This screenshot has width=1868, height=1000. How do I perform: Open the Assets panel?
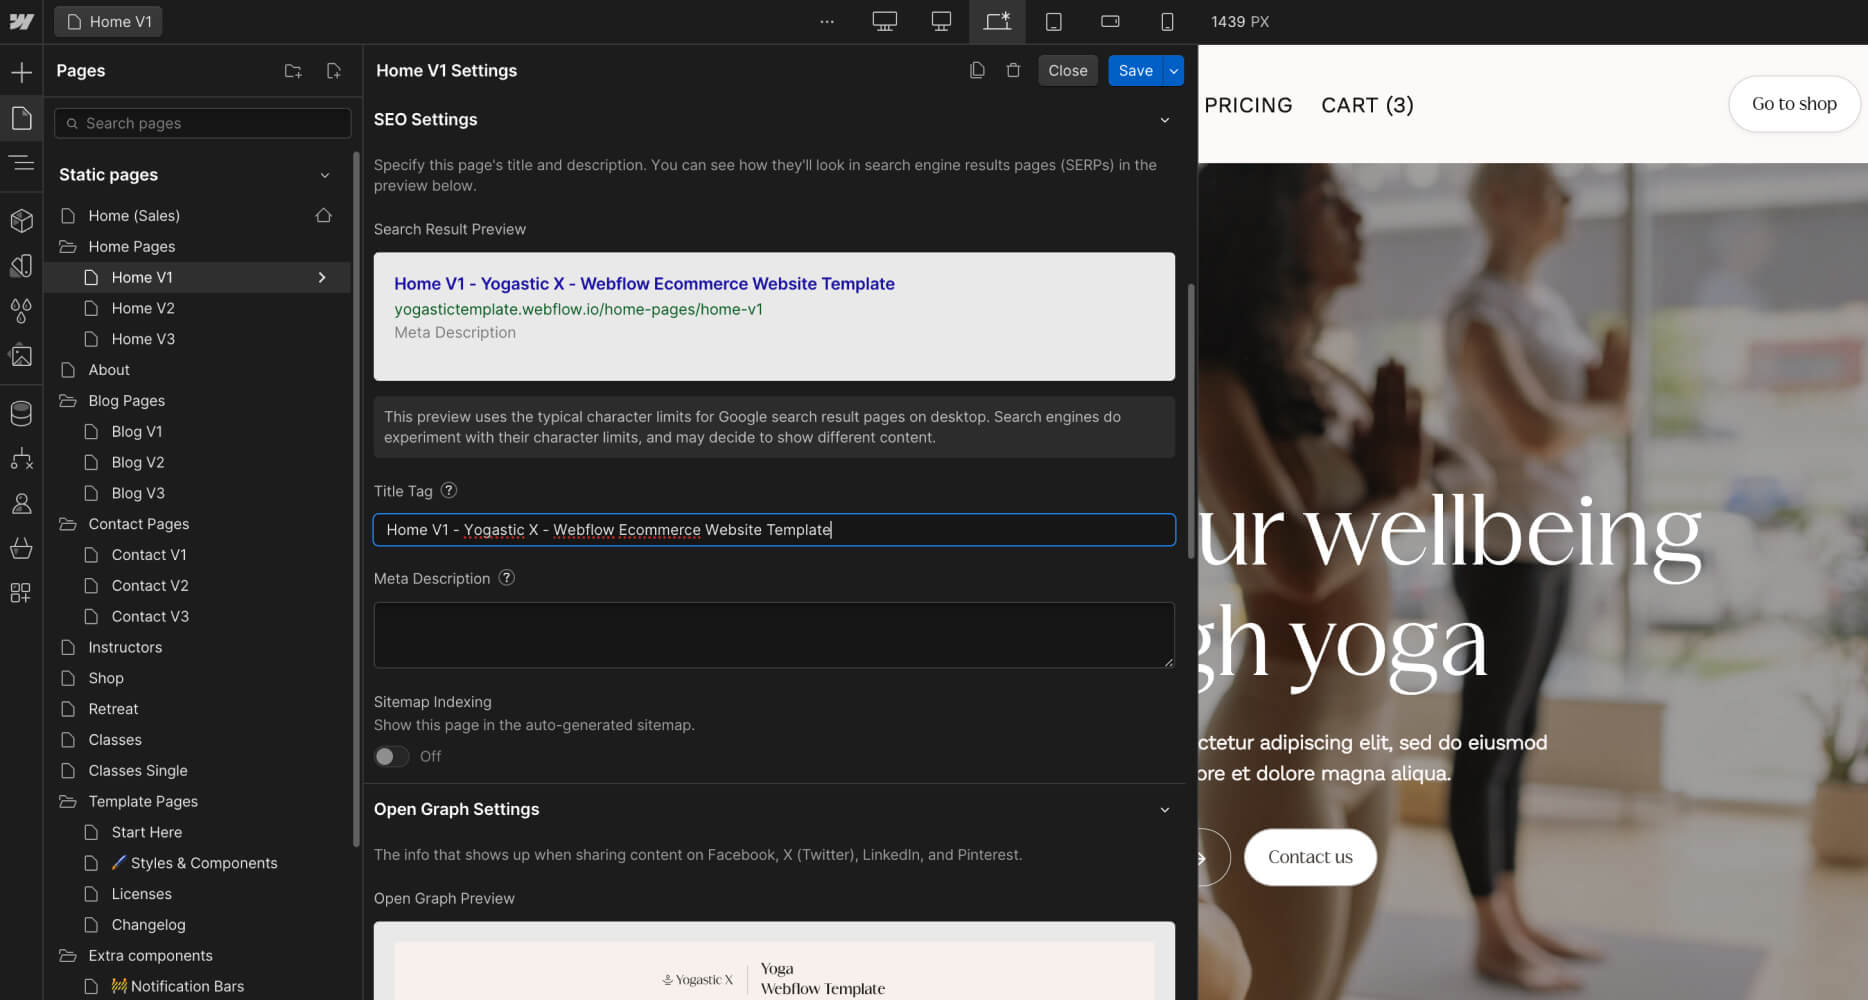21,355
